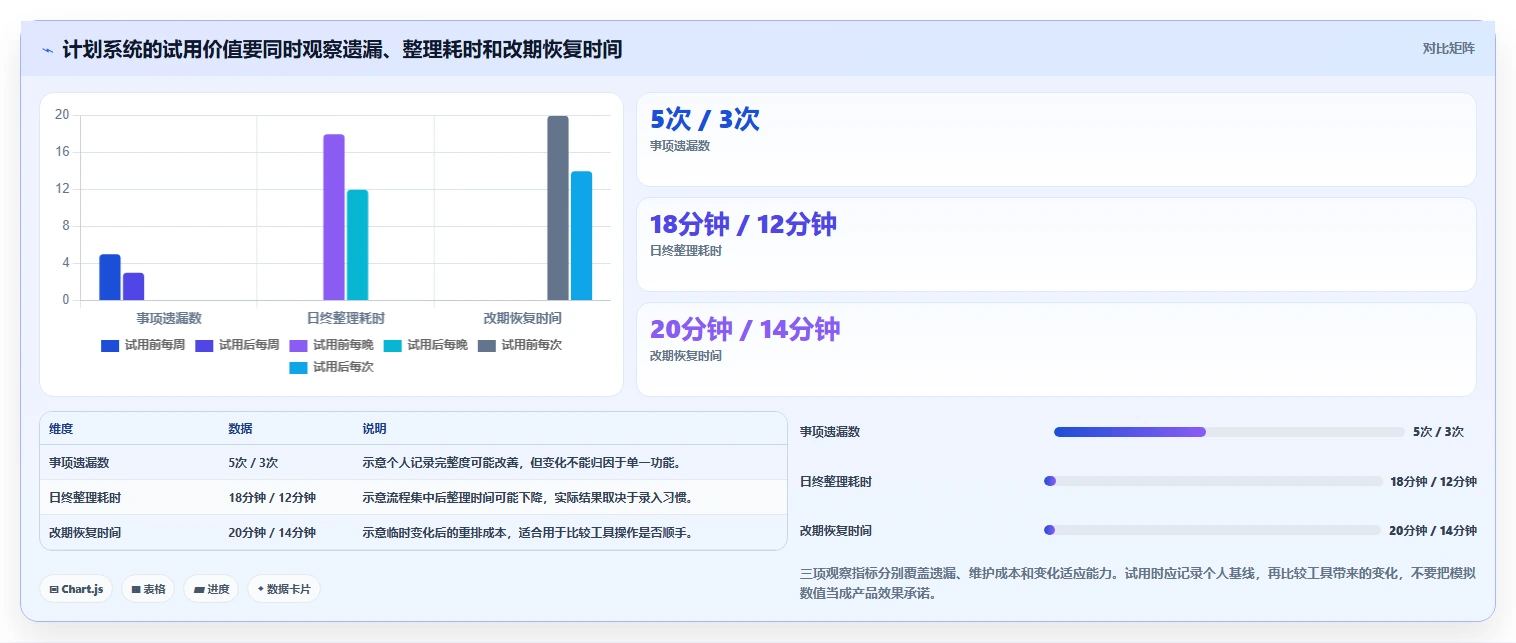Toggle the 试用后每晚 legend entry

click(x=425, y=345)
